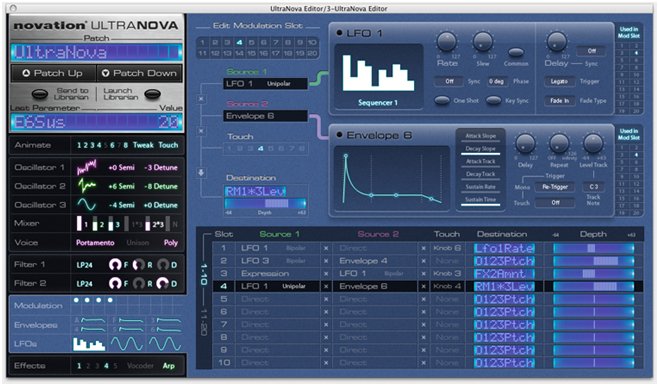
Task: Click the LFO 1 Sequencer waveform display
Action: [378, 72]
